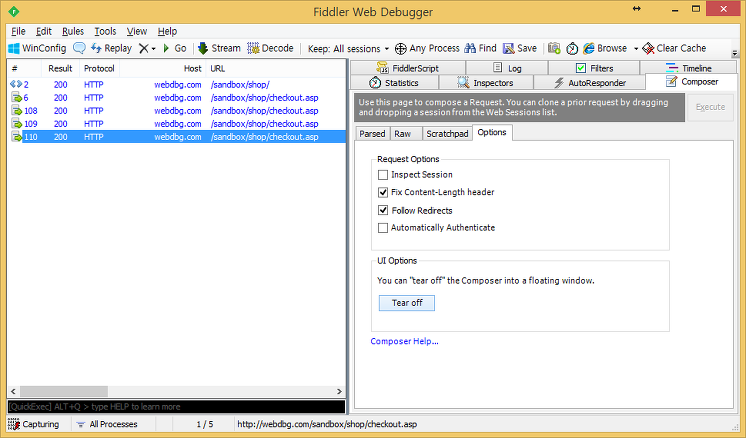This screenshot has width=746, height=438.
Task: Click the QuickExec command box
Action: pyautogui.click(x=176, y=407)
